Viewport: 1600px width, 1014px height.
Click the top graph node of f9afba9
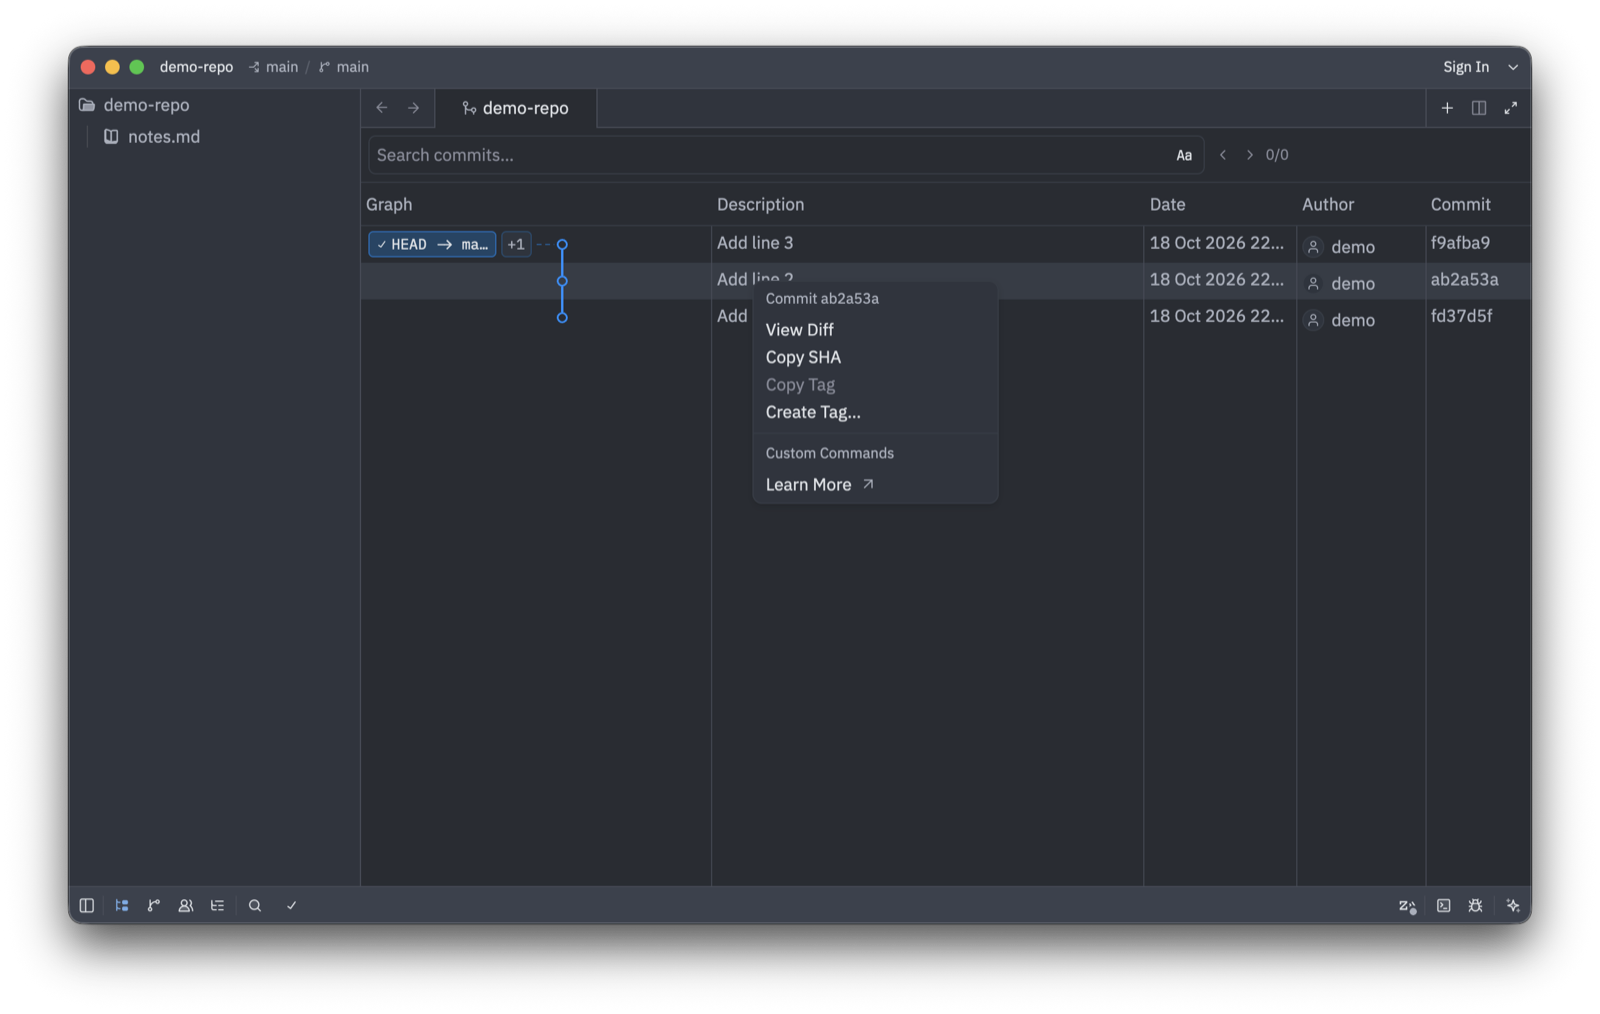tap(562, 244)
